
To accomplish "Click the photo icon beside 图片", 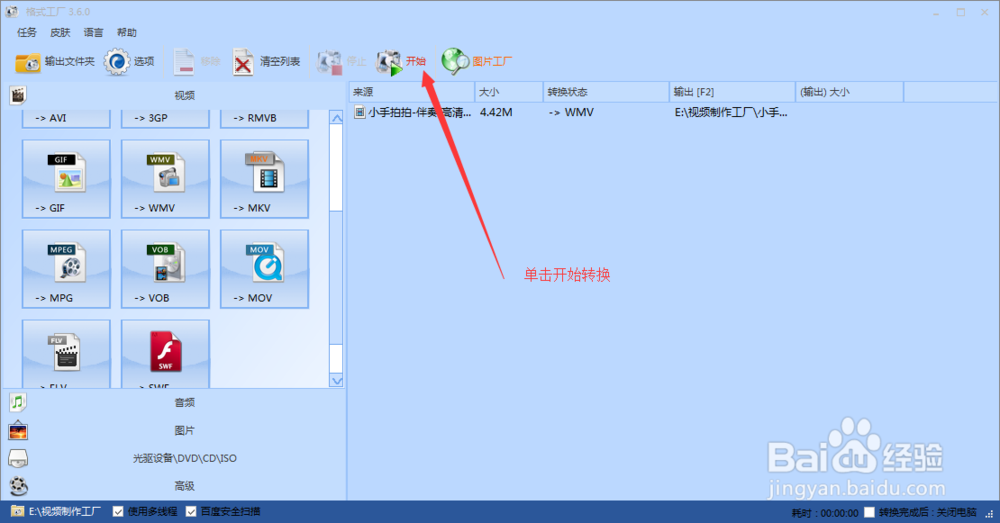I will [x=18, y=431].
